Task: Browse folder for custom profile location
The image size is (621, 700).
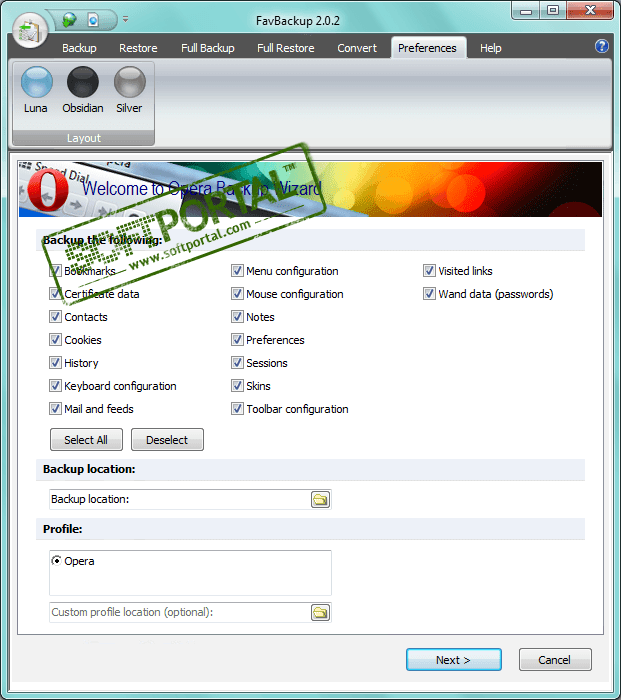Action: pyautogui.click(x=320, y=612)
